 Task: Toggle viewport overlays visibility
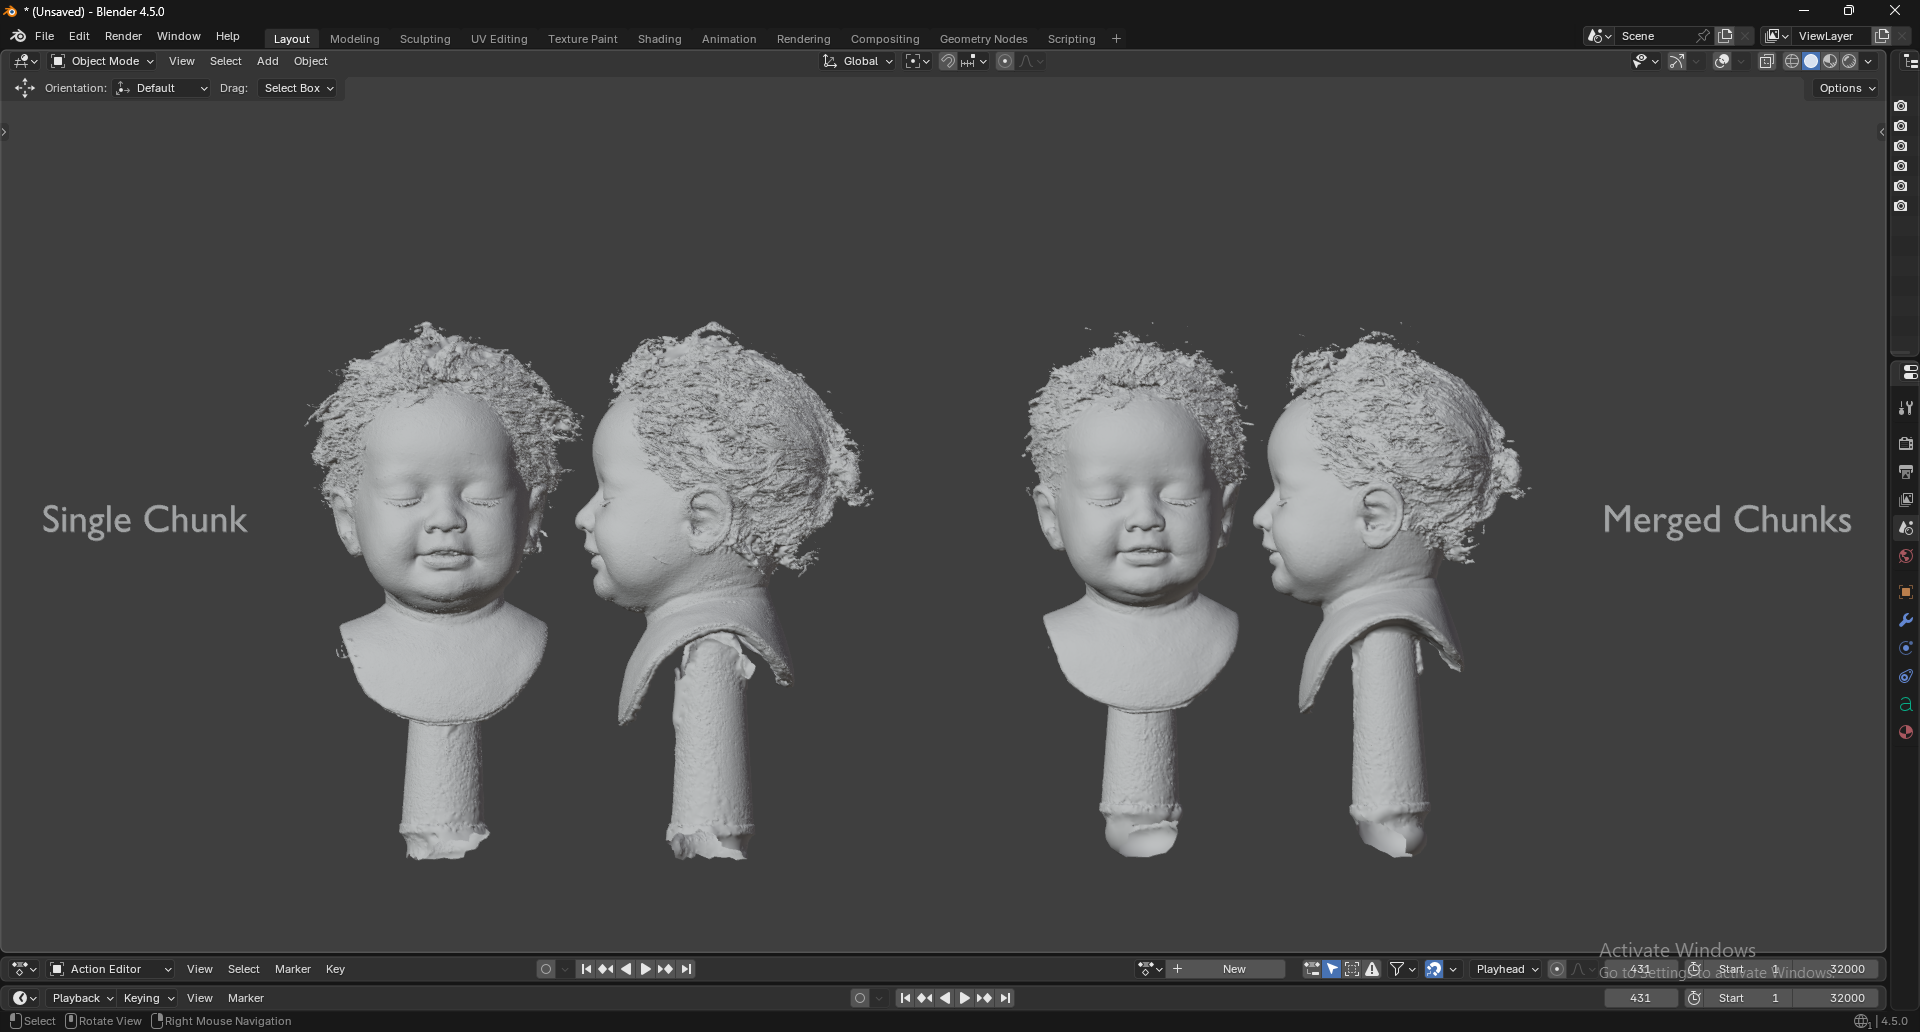(1722, 61)
